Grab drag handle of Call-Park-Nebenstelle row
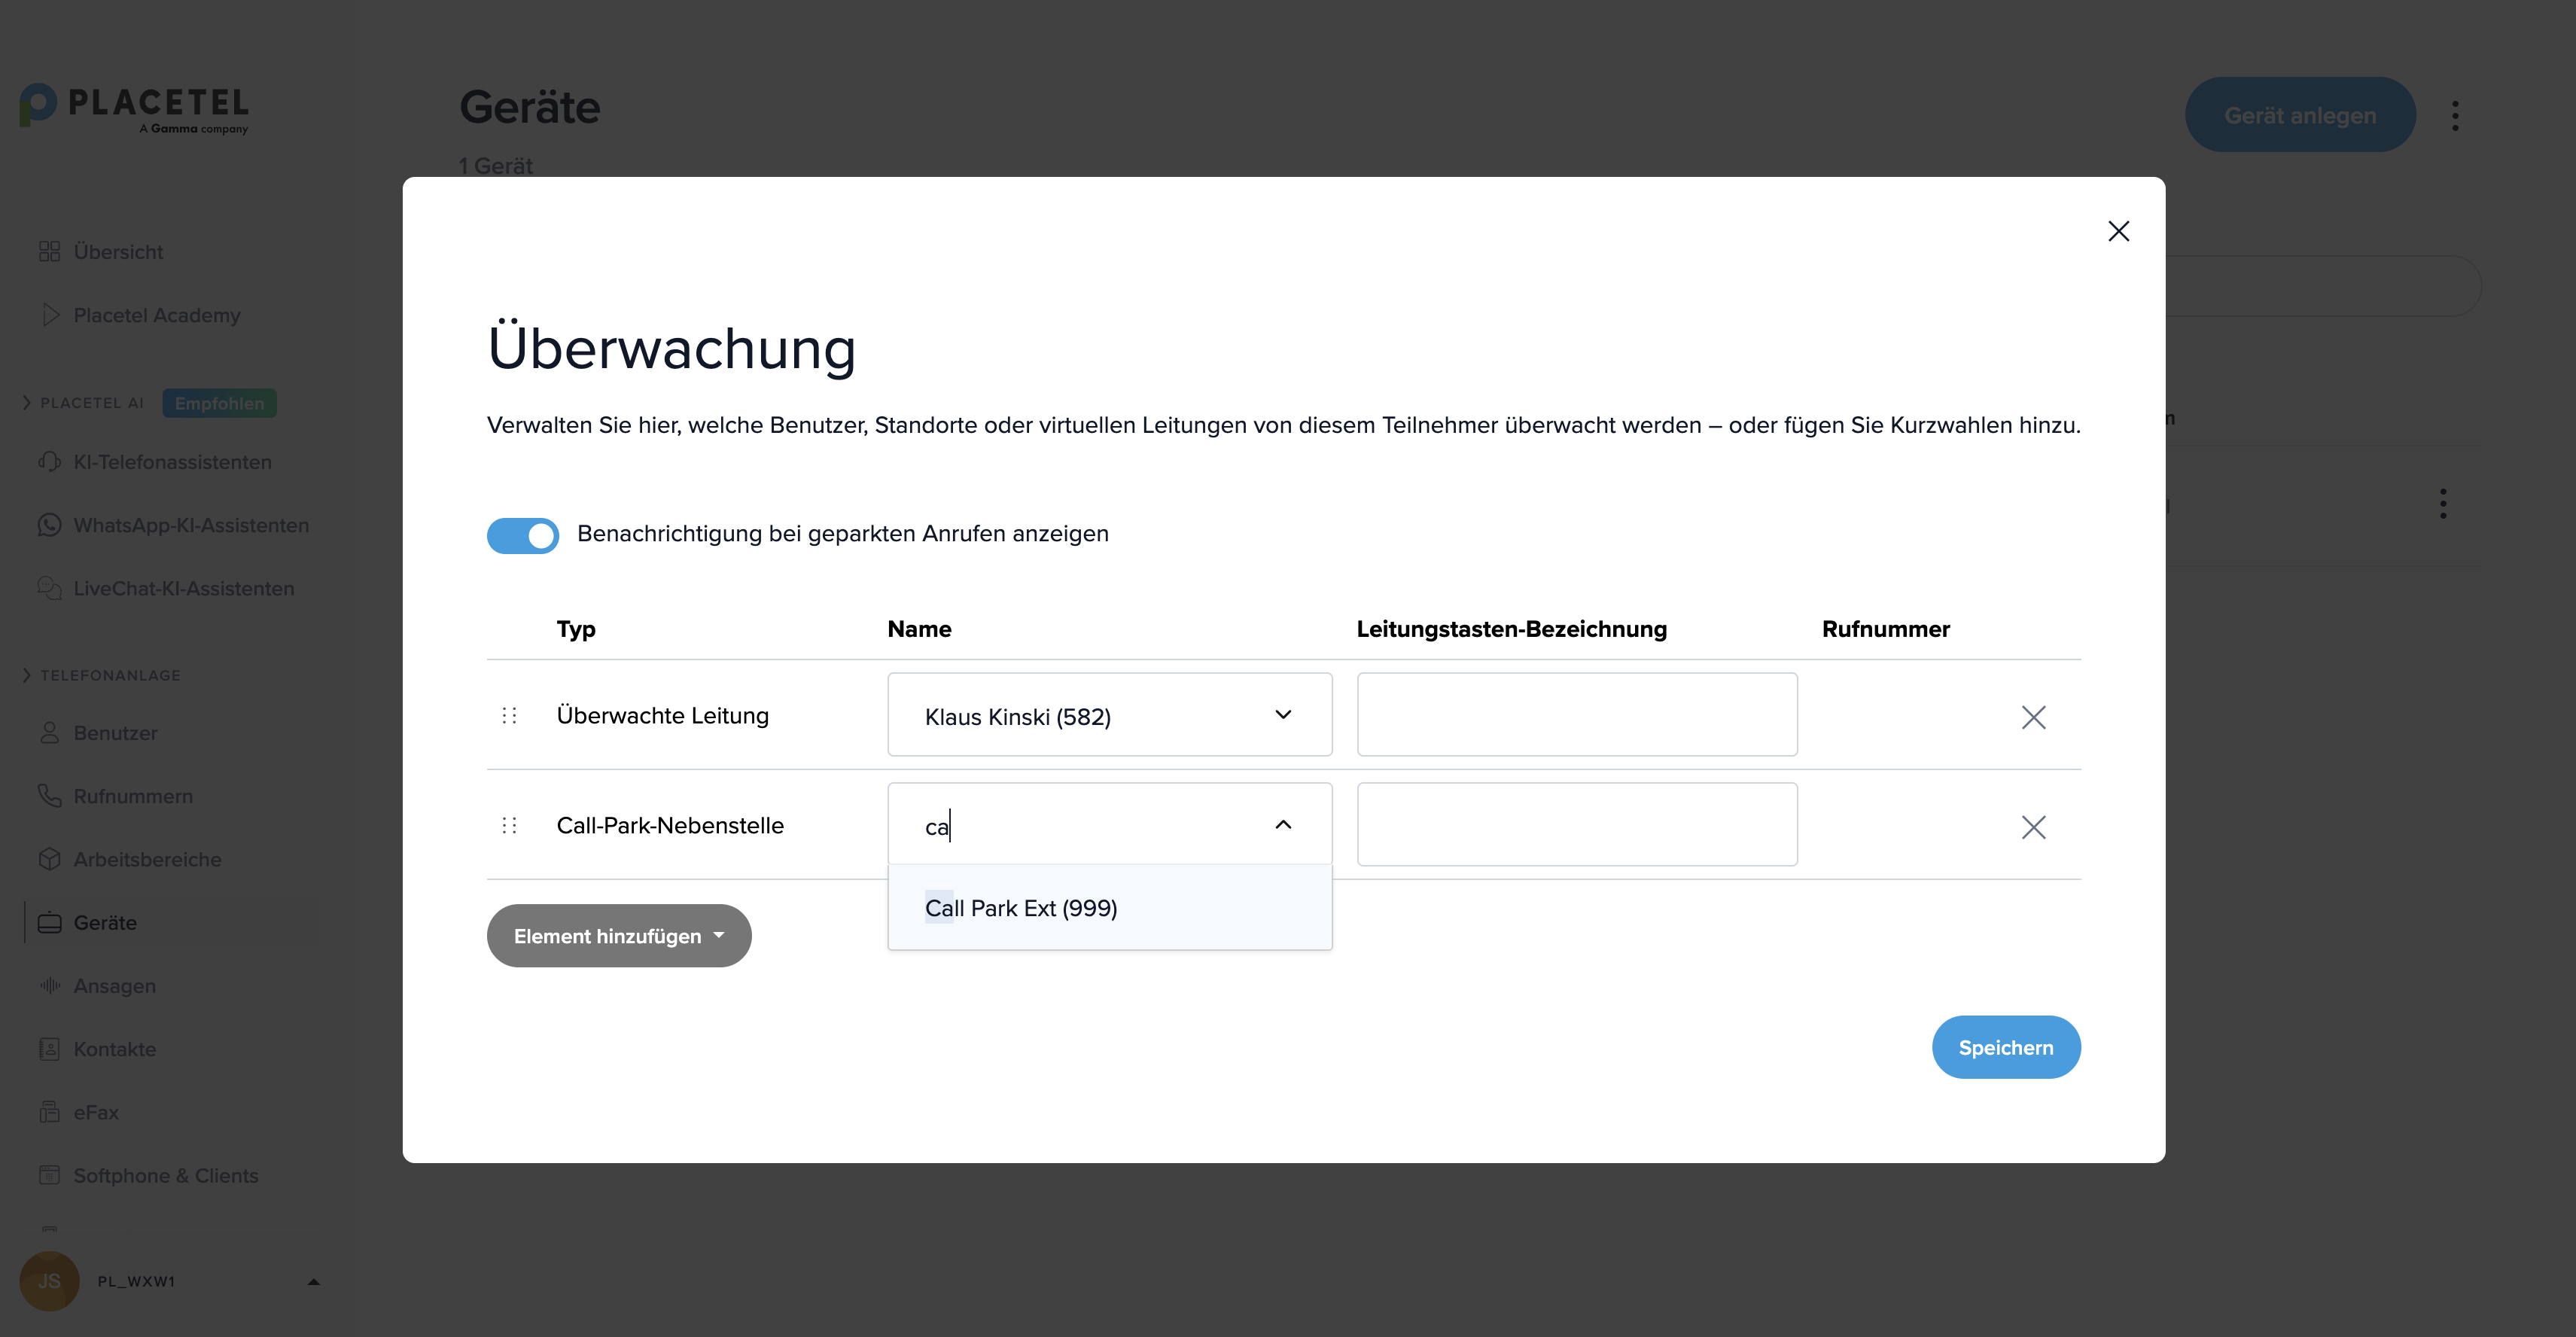 pos(509,826)
